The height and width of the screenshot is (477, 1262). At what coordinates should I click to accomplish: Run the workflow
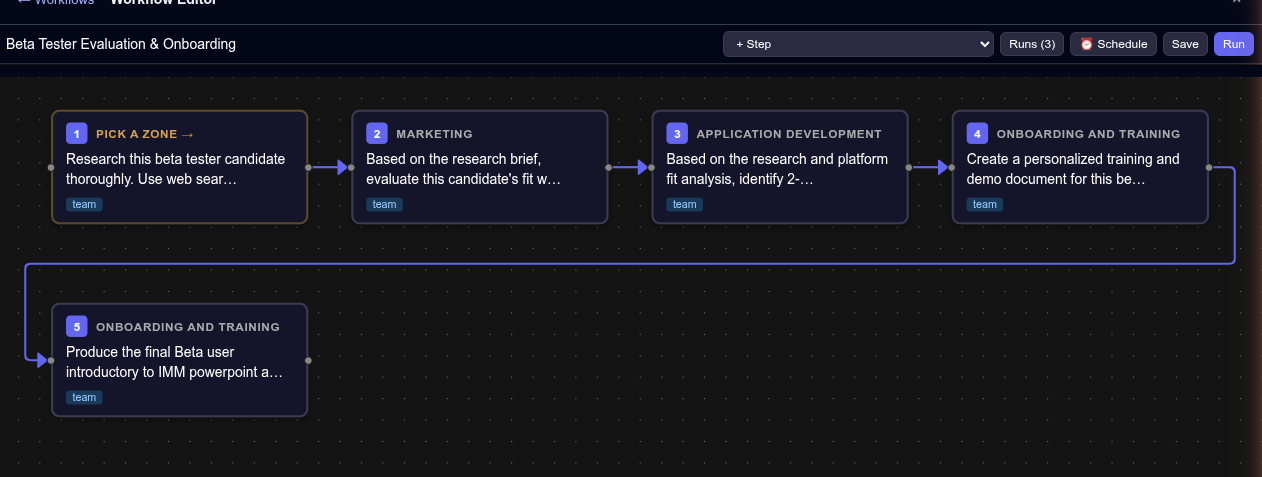click(x=1234, y=44)
